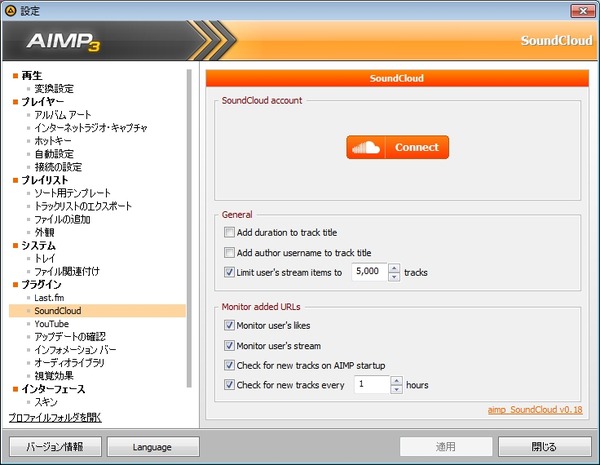Enable Add duration to track title
This screenshot has height=465, width=600.
point(229,232)
